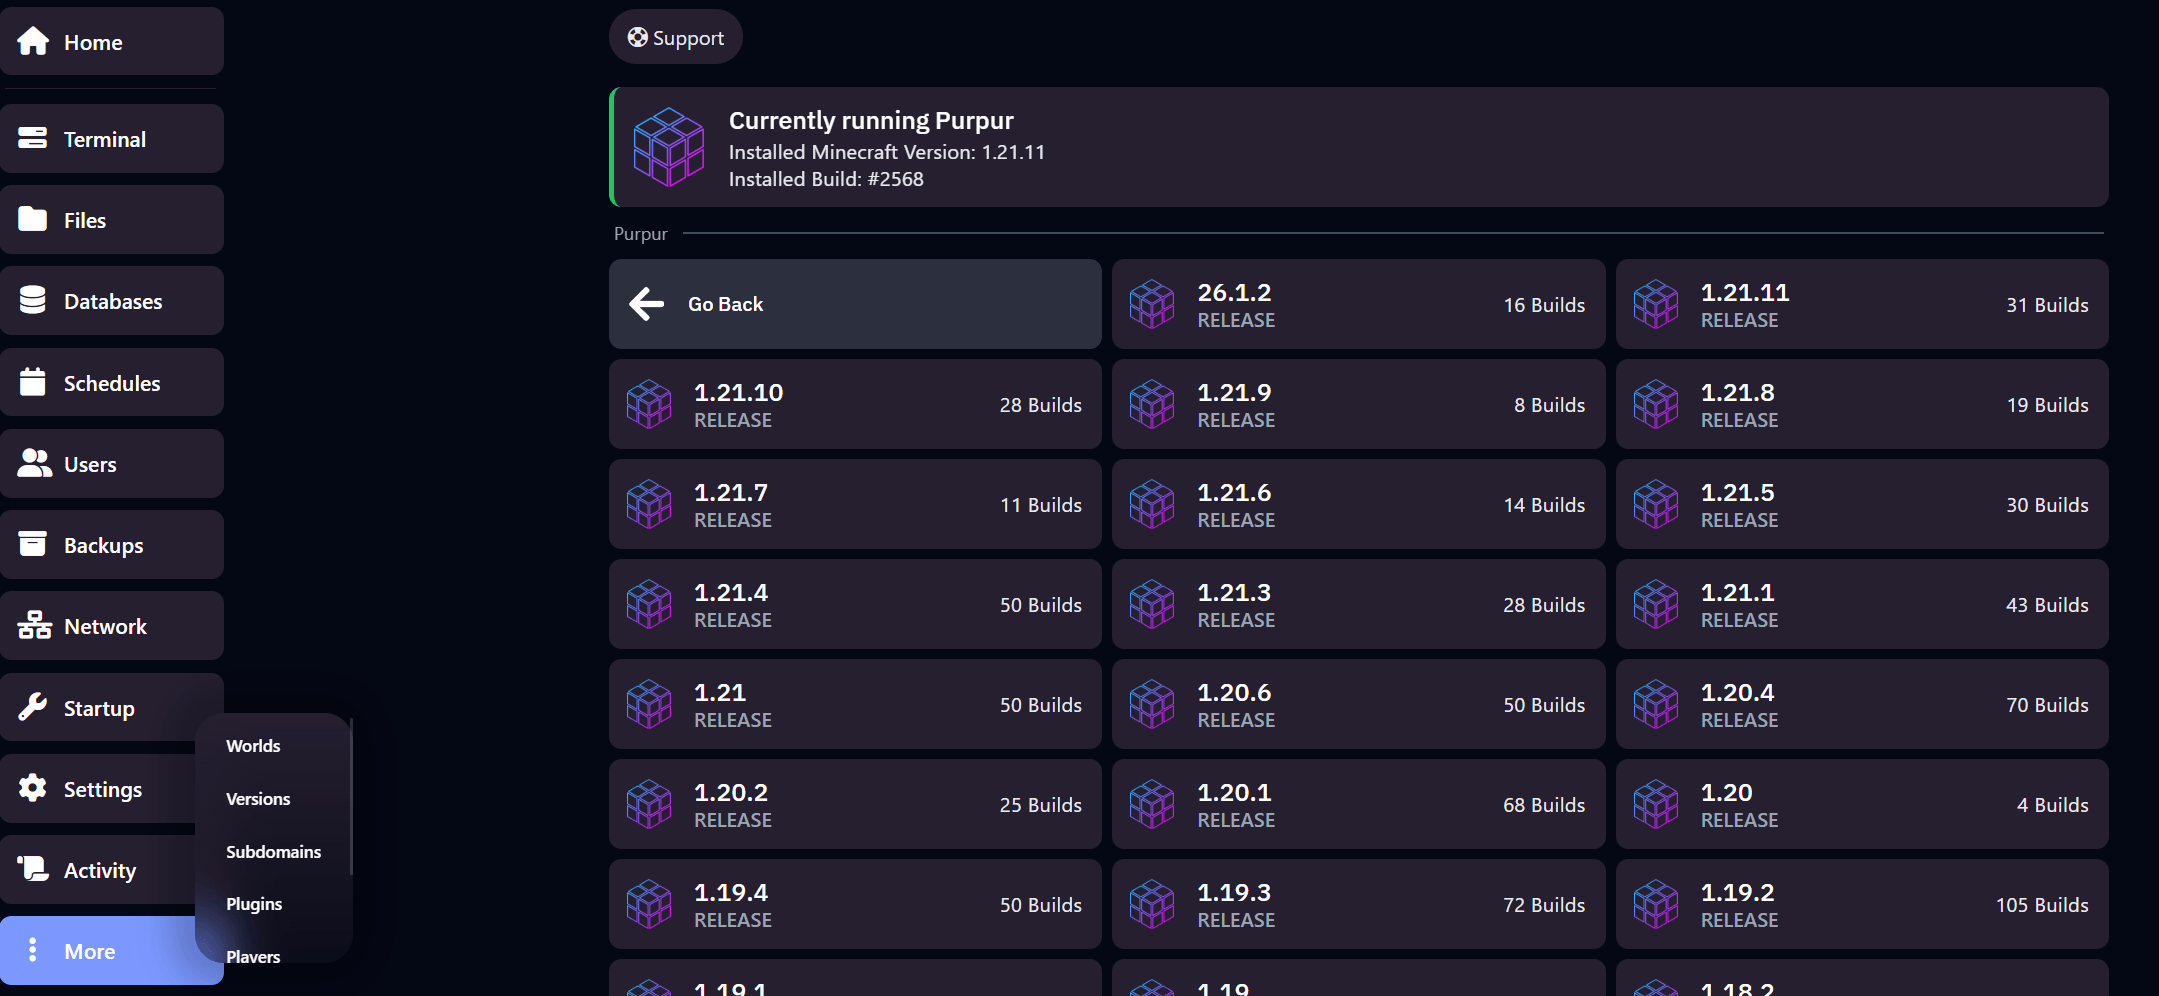Choose the 1.20.2 release card
2159x996 pixels.
[x=855, y=804]
